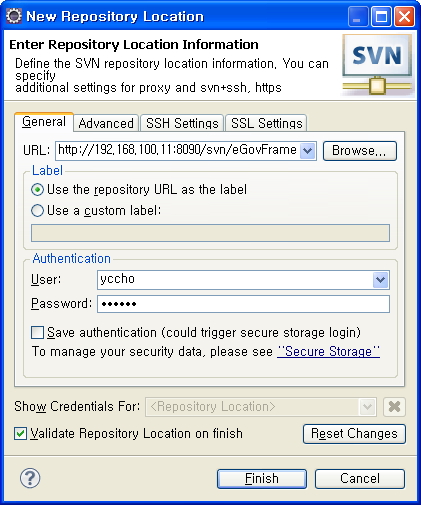The width and height of the screenshot is (421, 505).
Task: Enable Save authentication checkbox
Action: (37, 333)
